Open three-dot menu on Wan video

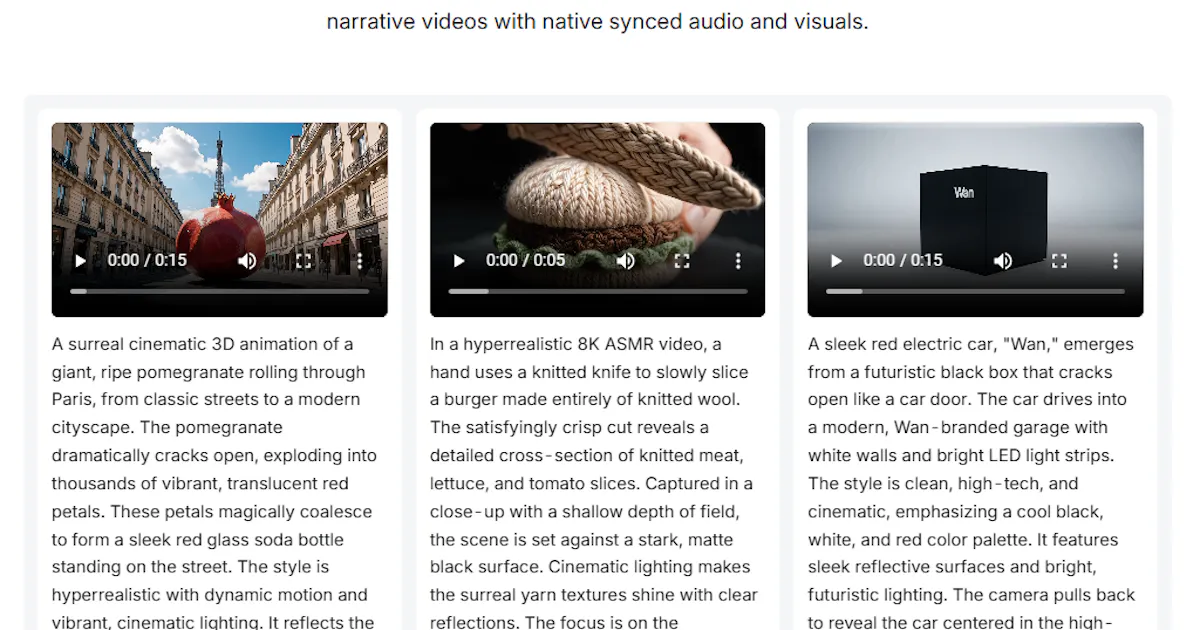[1116, 261]
